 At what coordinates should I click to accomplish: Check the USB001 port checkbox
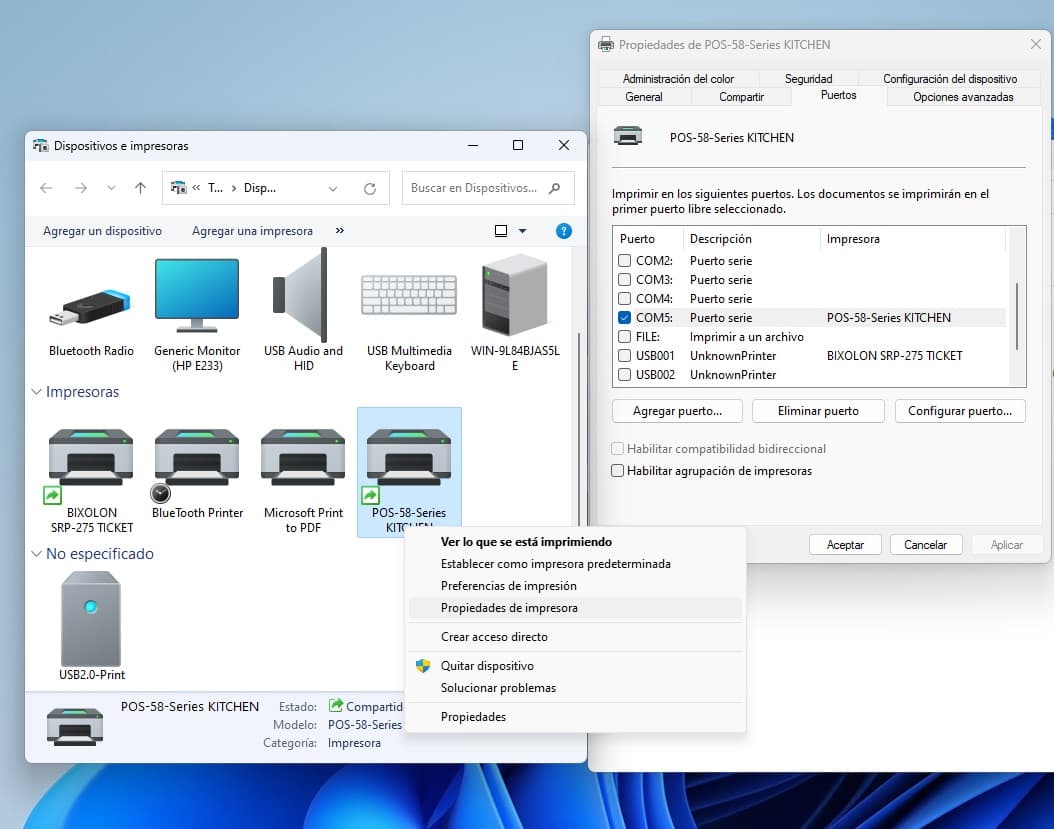pos(624,356)
